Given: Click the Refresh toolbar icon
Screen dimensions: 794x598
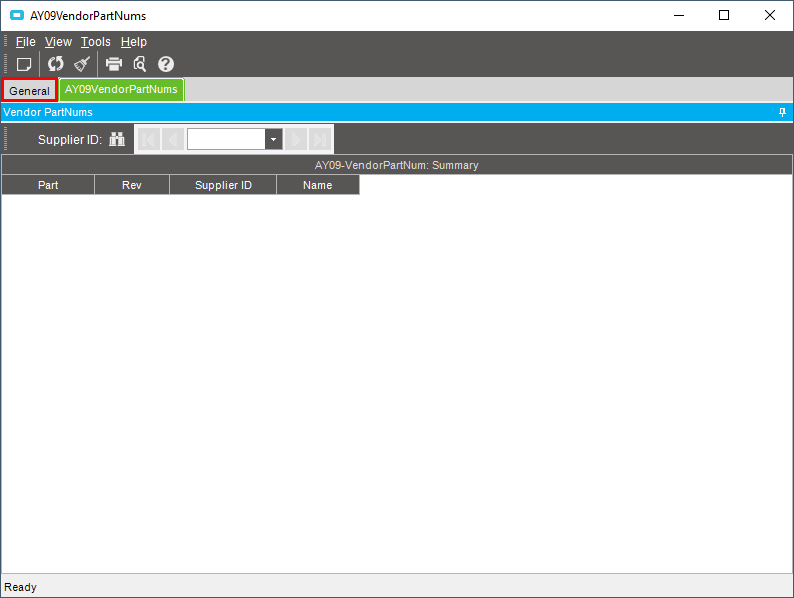Looking at the screenshot, I should pos(55,64).
